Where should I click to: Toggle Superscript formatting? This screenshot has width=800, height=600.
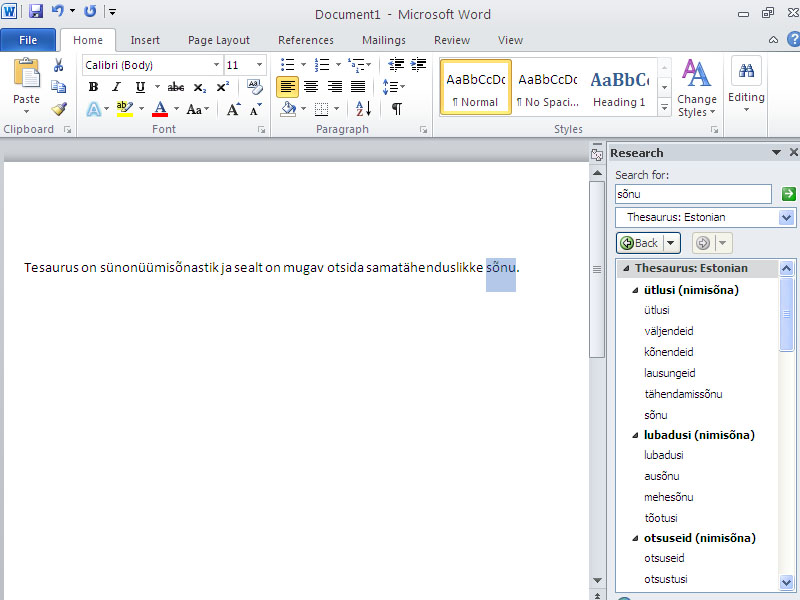click(222, 87)
